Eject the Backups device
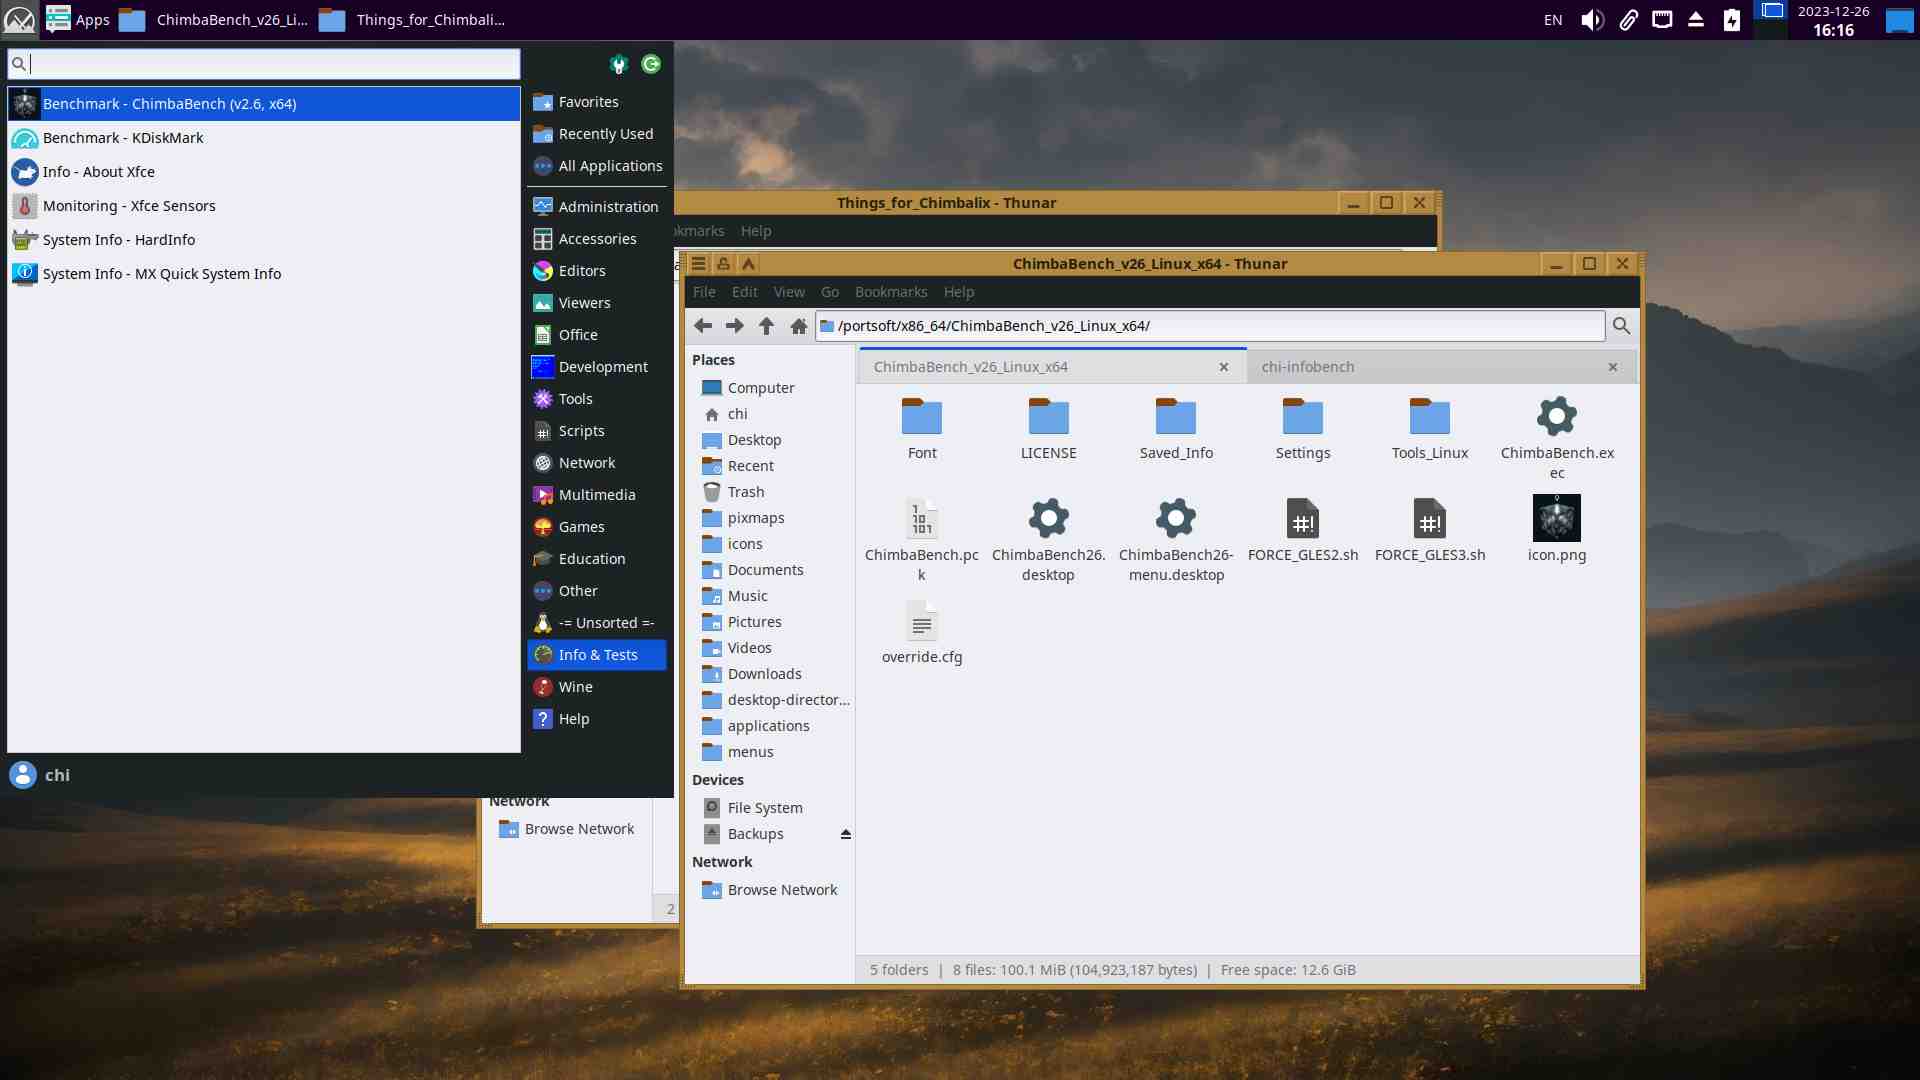 click(846, 834)
